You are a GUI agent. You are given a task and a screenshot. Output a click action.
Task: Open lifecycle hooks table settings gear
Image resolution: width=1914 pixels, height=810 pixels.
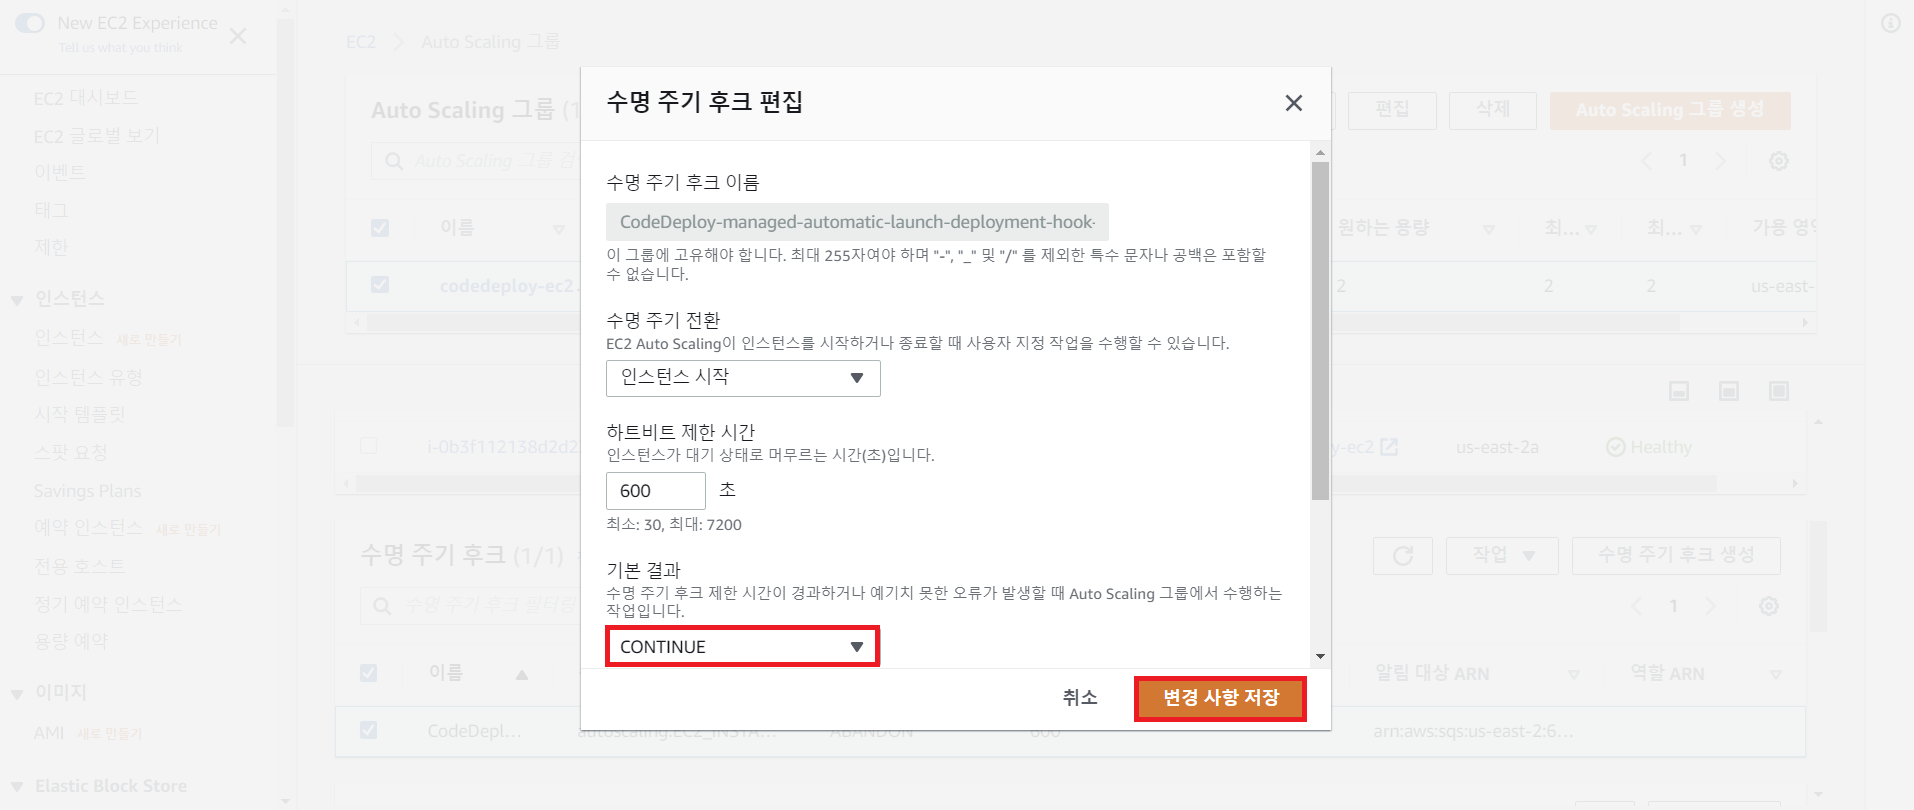tap(1768, 606)
